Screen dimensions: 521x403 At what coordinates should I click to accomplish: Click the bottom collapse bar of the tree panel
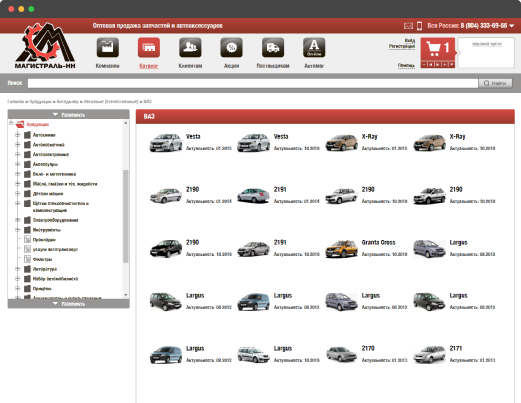click(69, 304)
